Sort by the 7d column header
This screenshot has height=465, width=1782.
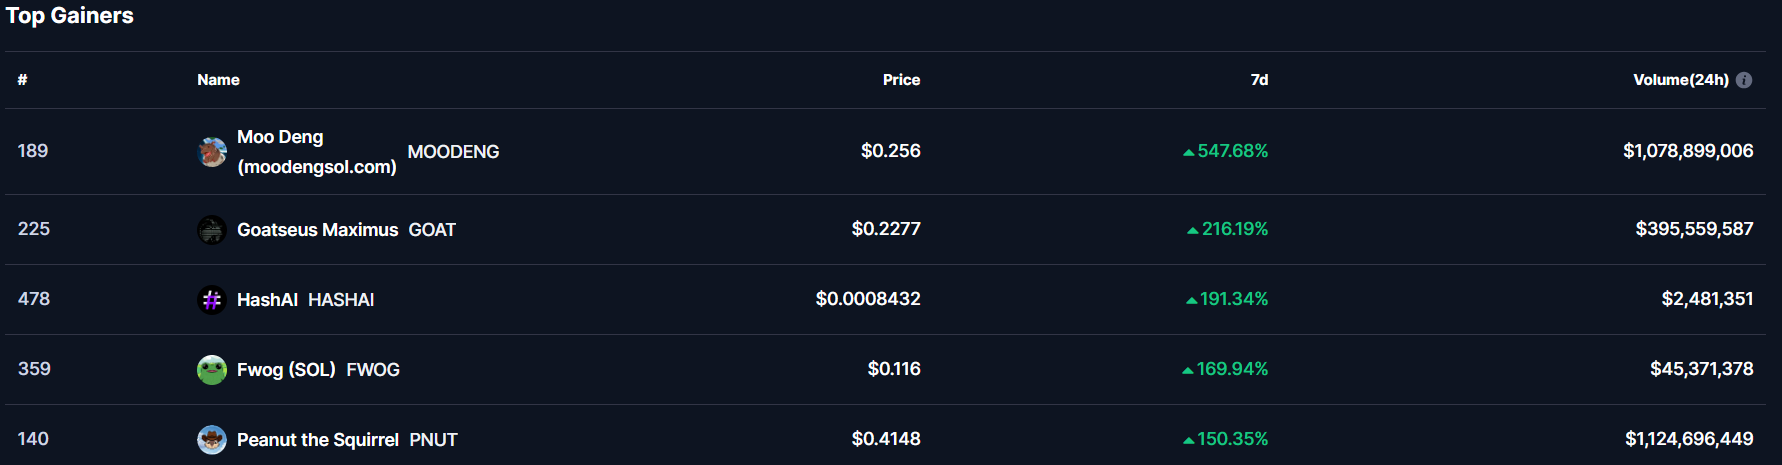point(1259,80)
